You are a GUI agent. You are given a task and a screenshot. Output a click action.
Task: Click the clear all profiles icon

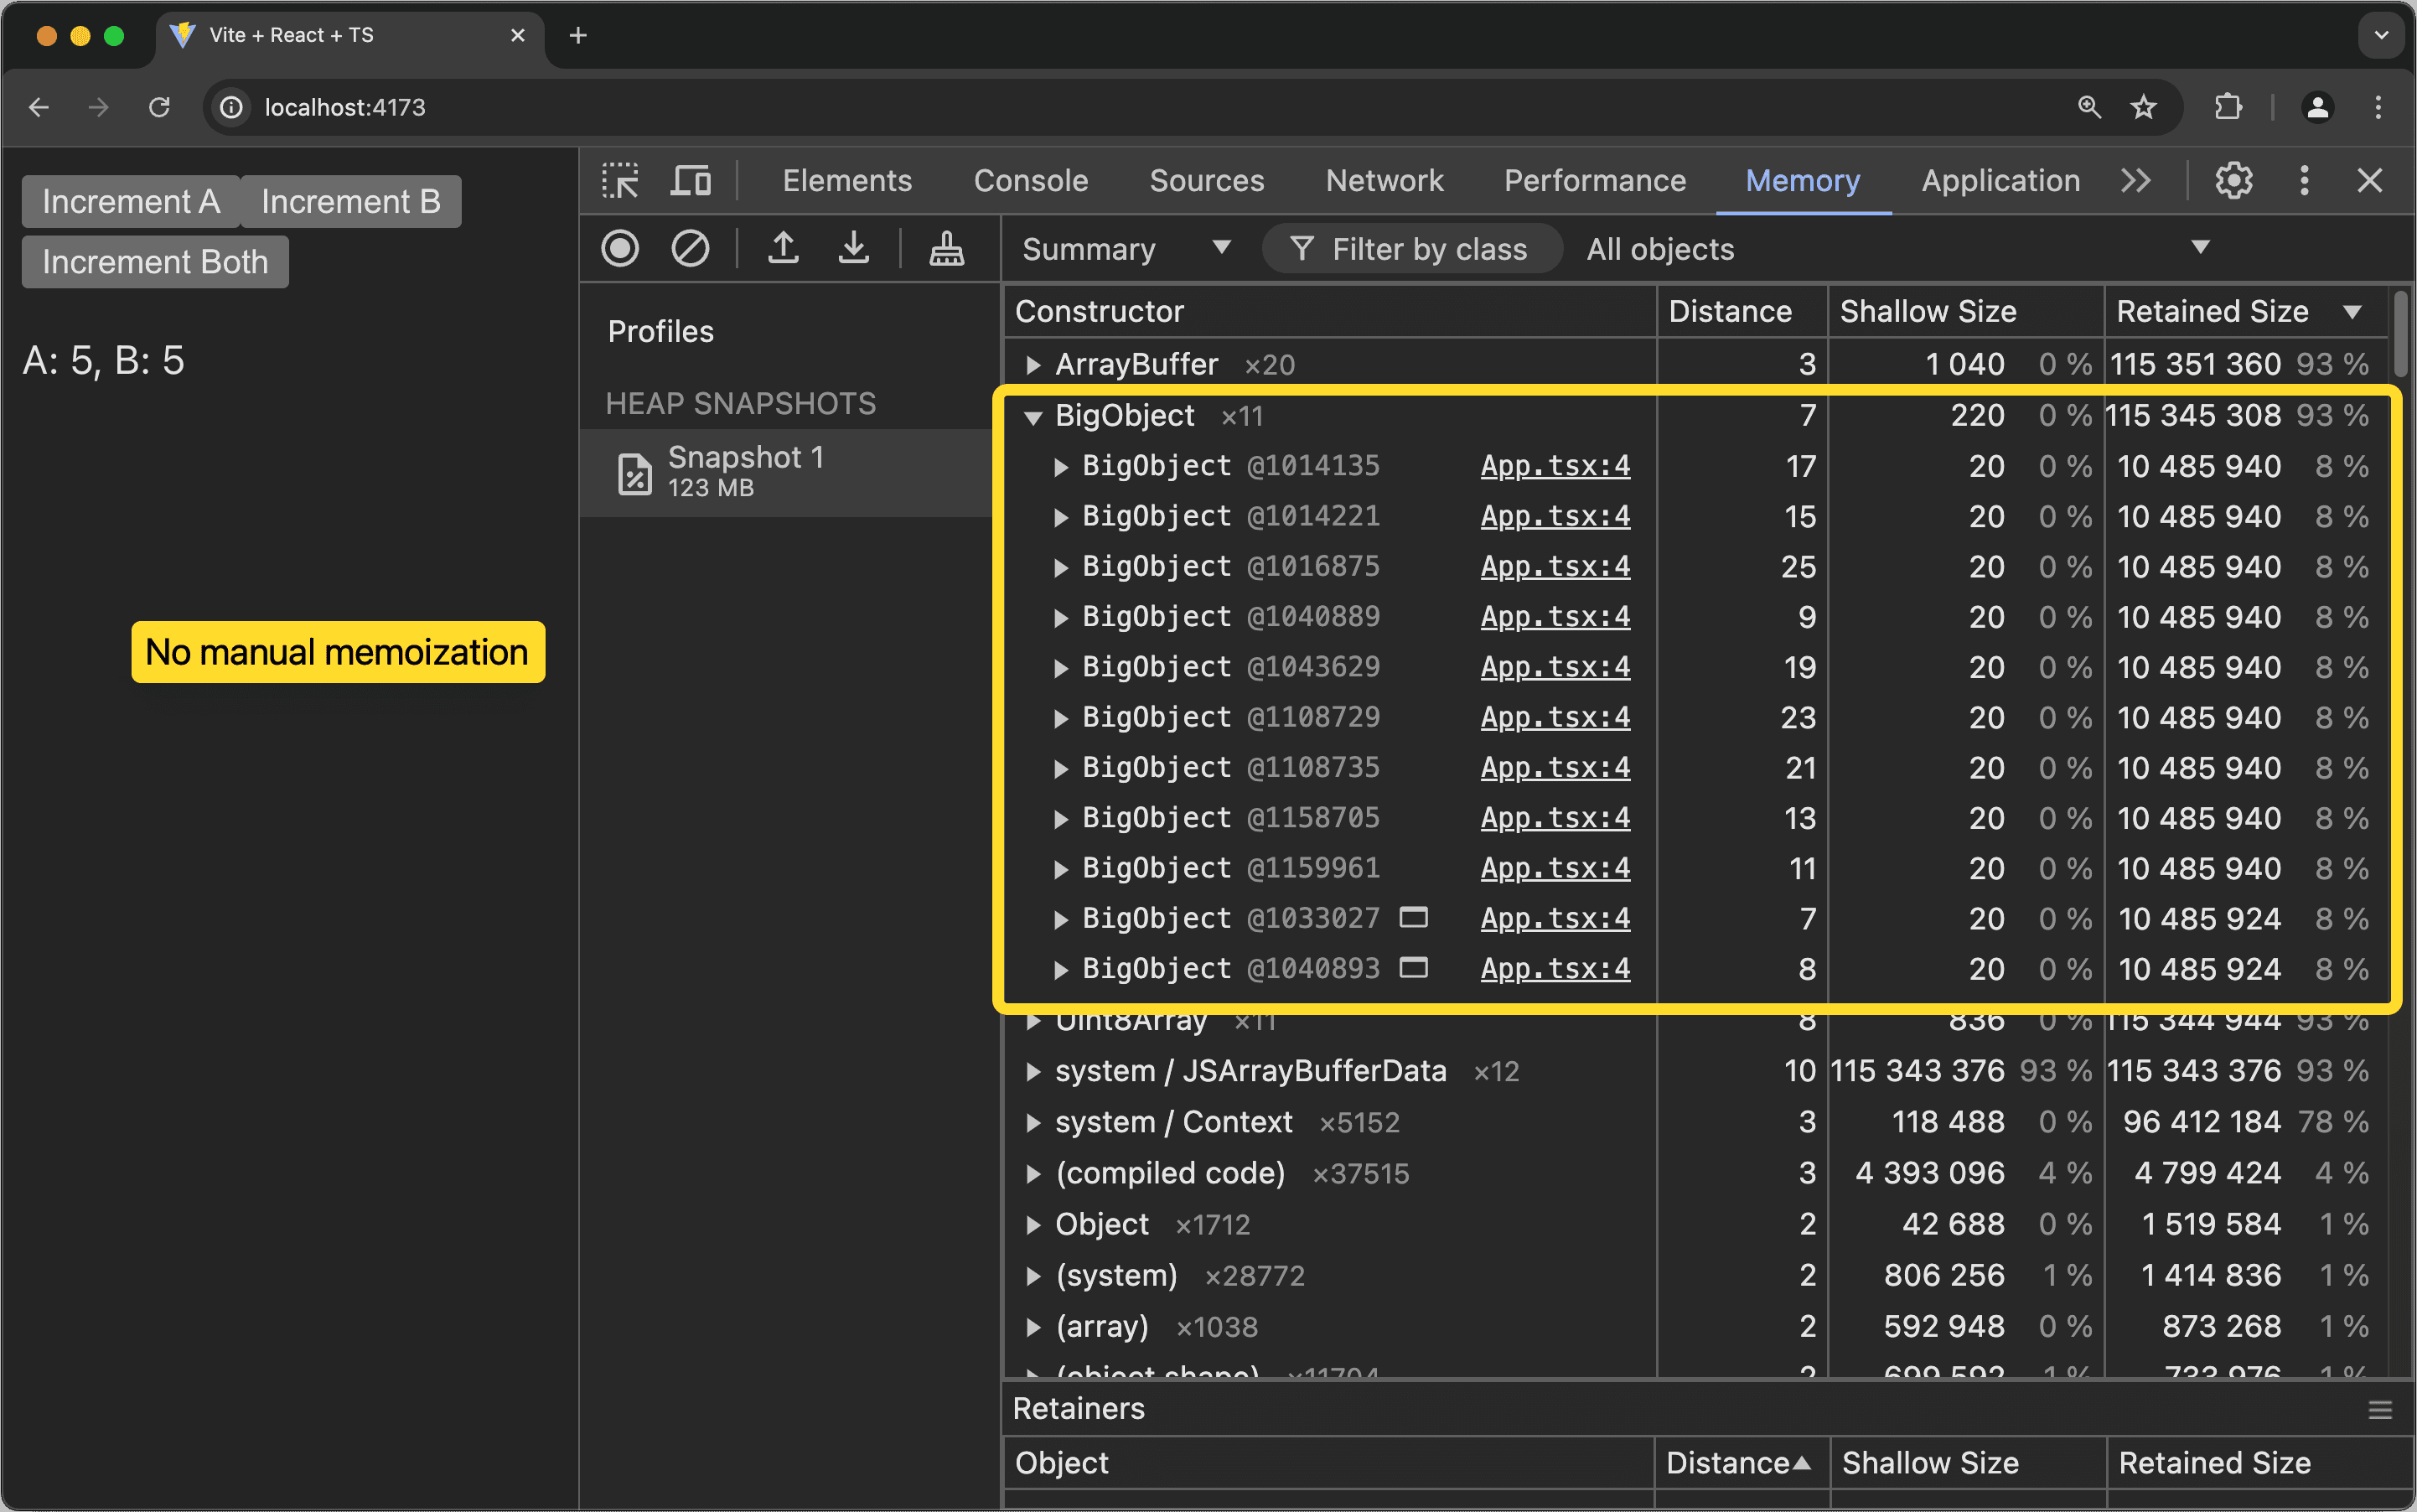(x=690, y=248)
